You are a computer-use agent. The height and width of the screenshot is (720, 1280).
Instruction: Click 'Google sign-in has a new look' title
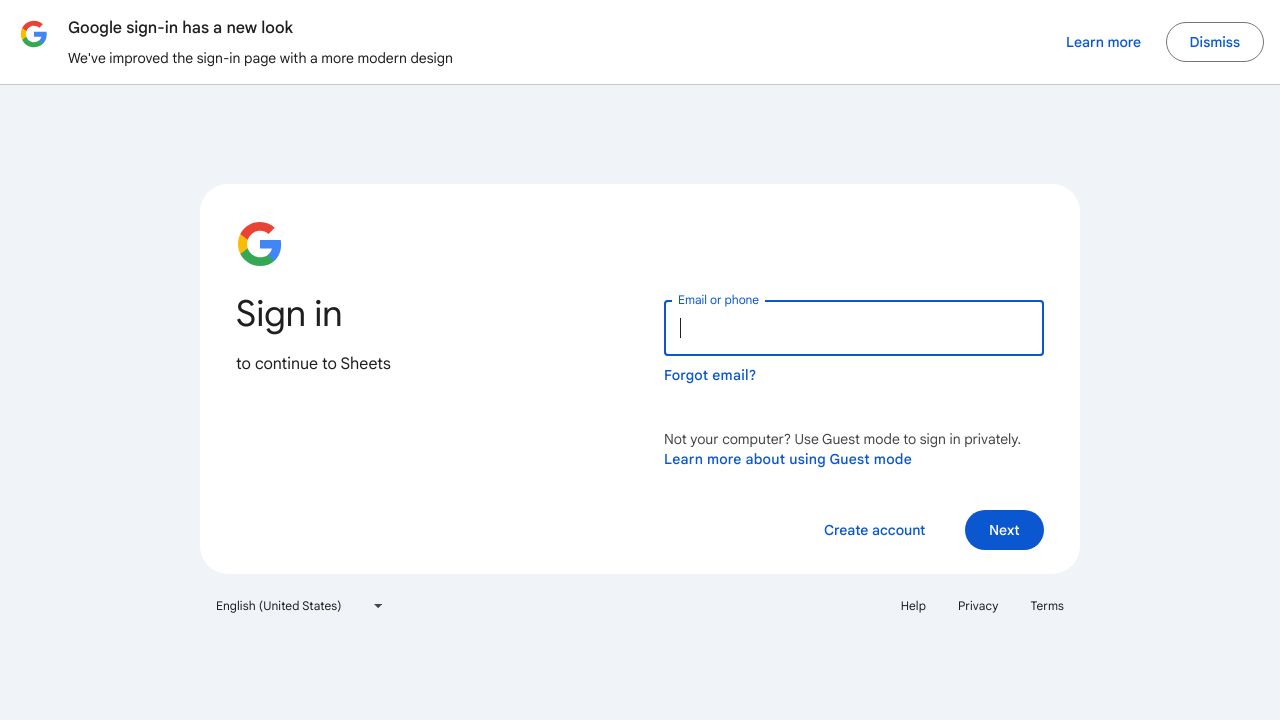(181, 27)
